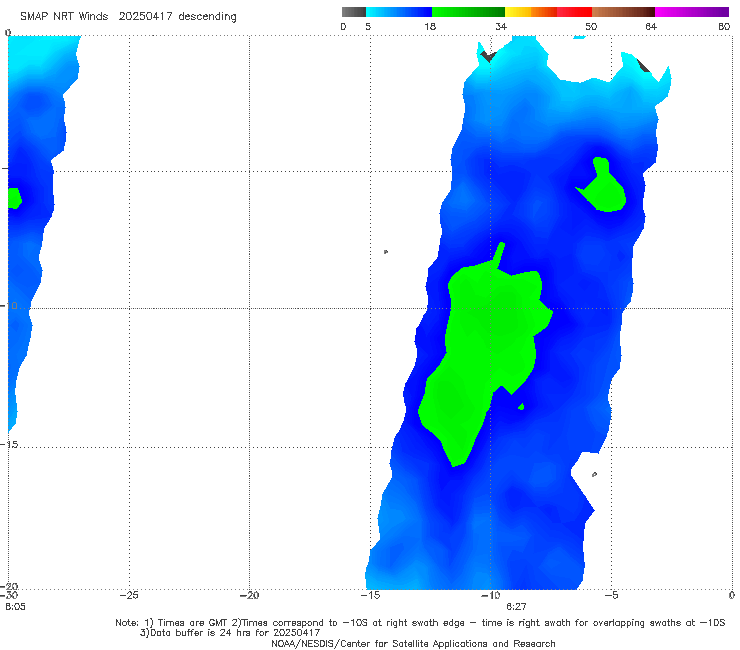Click the title text 'SMAP NRT Winds 20250417 descending'

tap(128, 17)
